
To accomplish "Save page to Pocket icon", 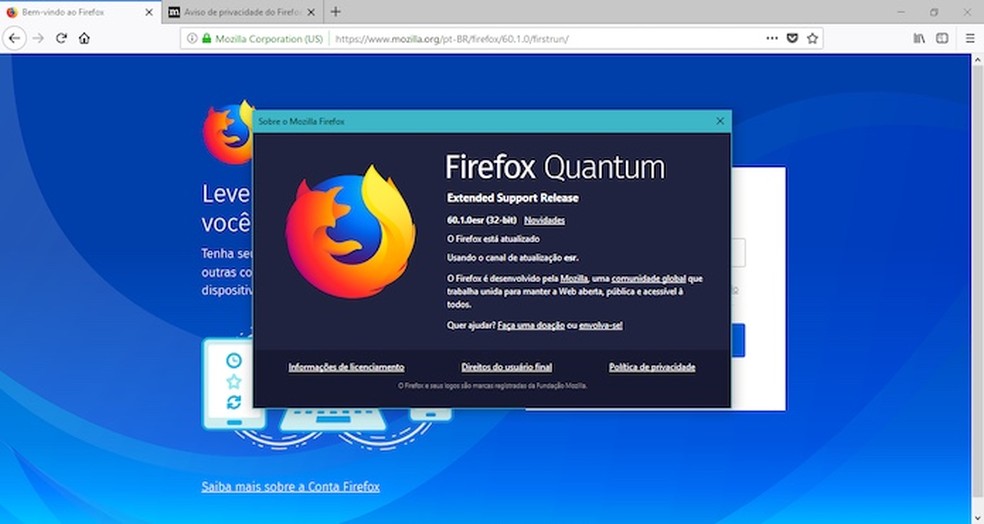I will (793, 38).
